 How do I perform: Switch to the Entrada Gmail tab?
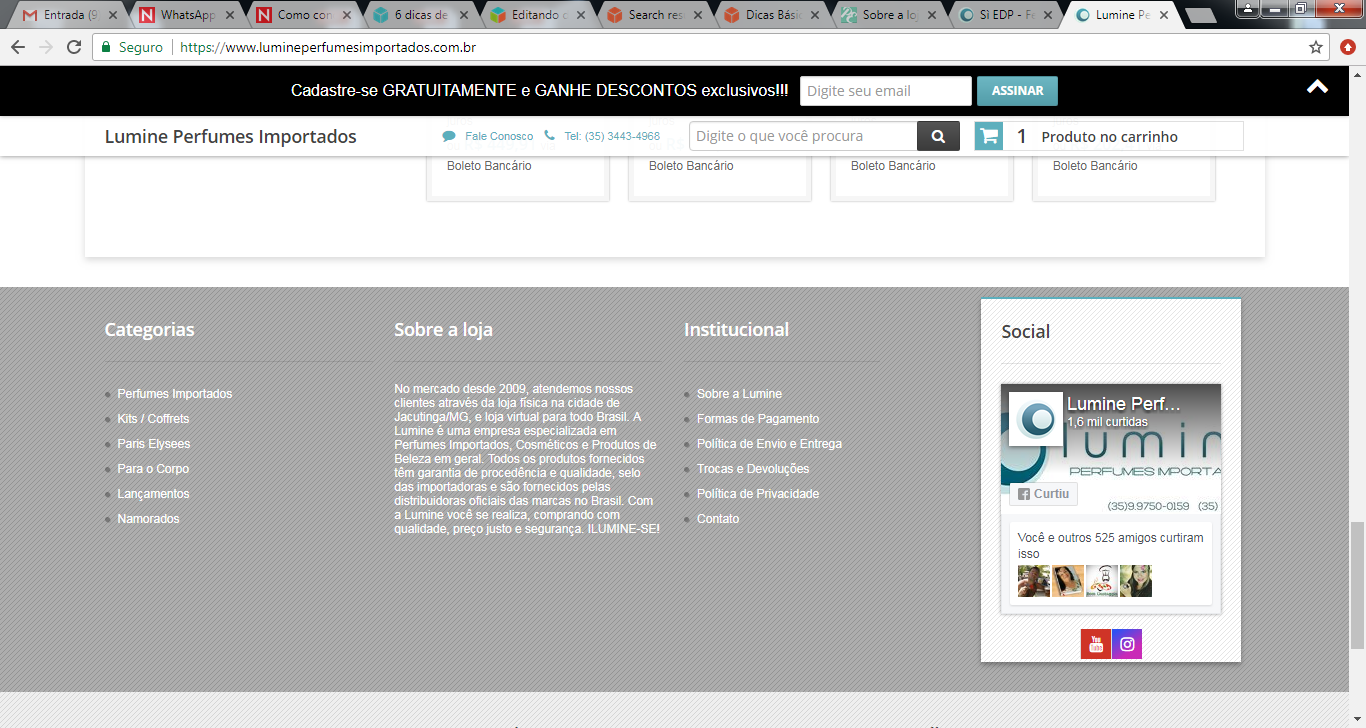pyautogui.click(x=70, y=15)
